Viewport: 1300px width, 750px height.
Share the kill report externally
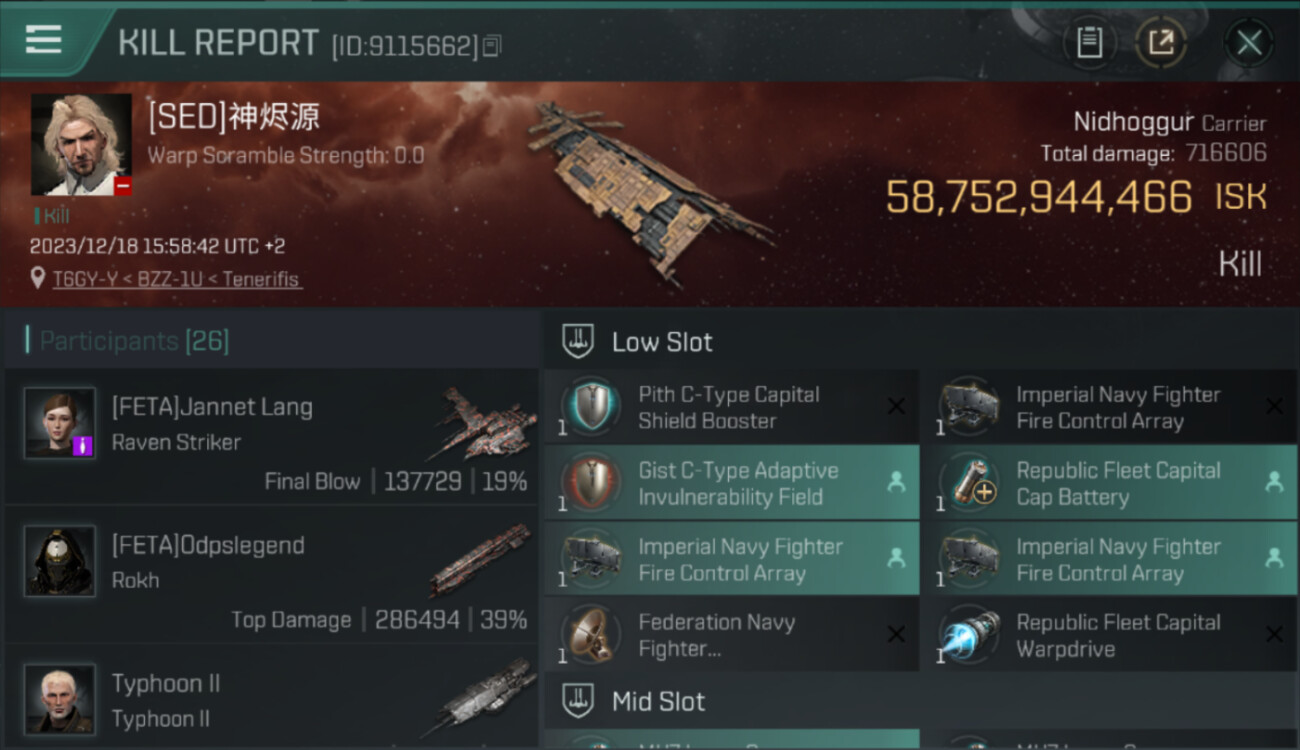(x=1161, y=43)
